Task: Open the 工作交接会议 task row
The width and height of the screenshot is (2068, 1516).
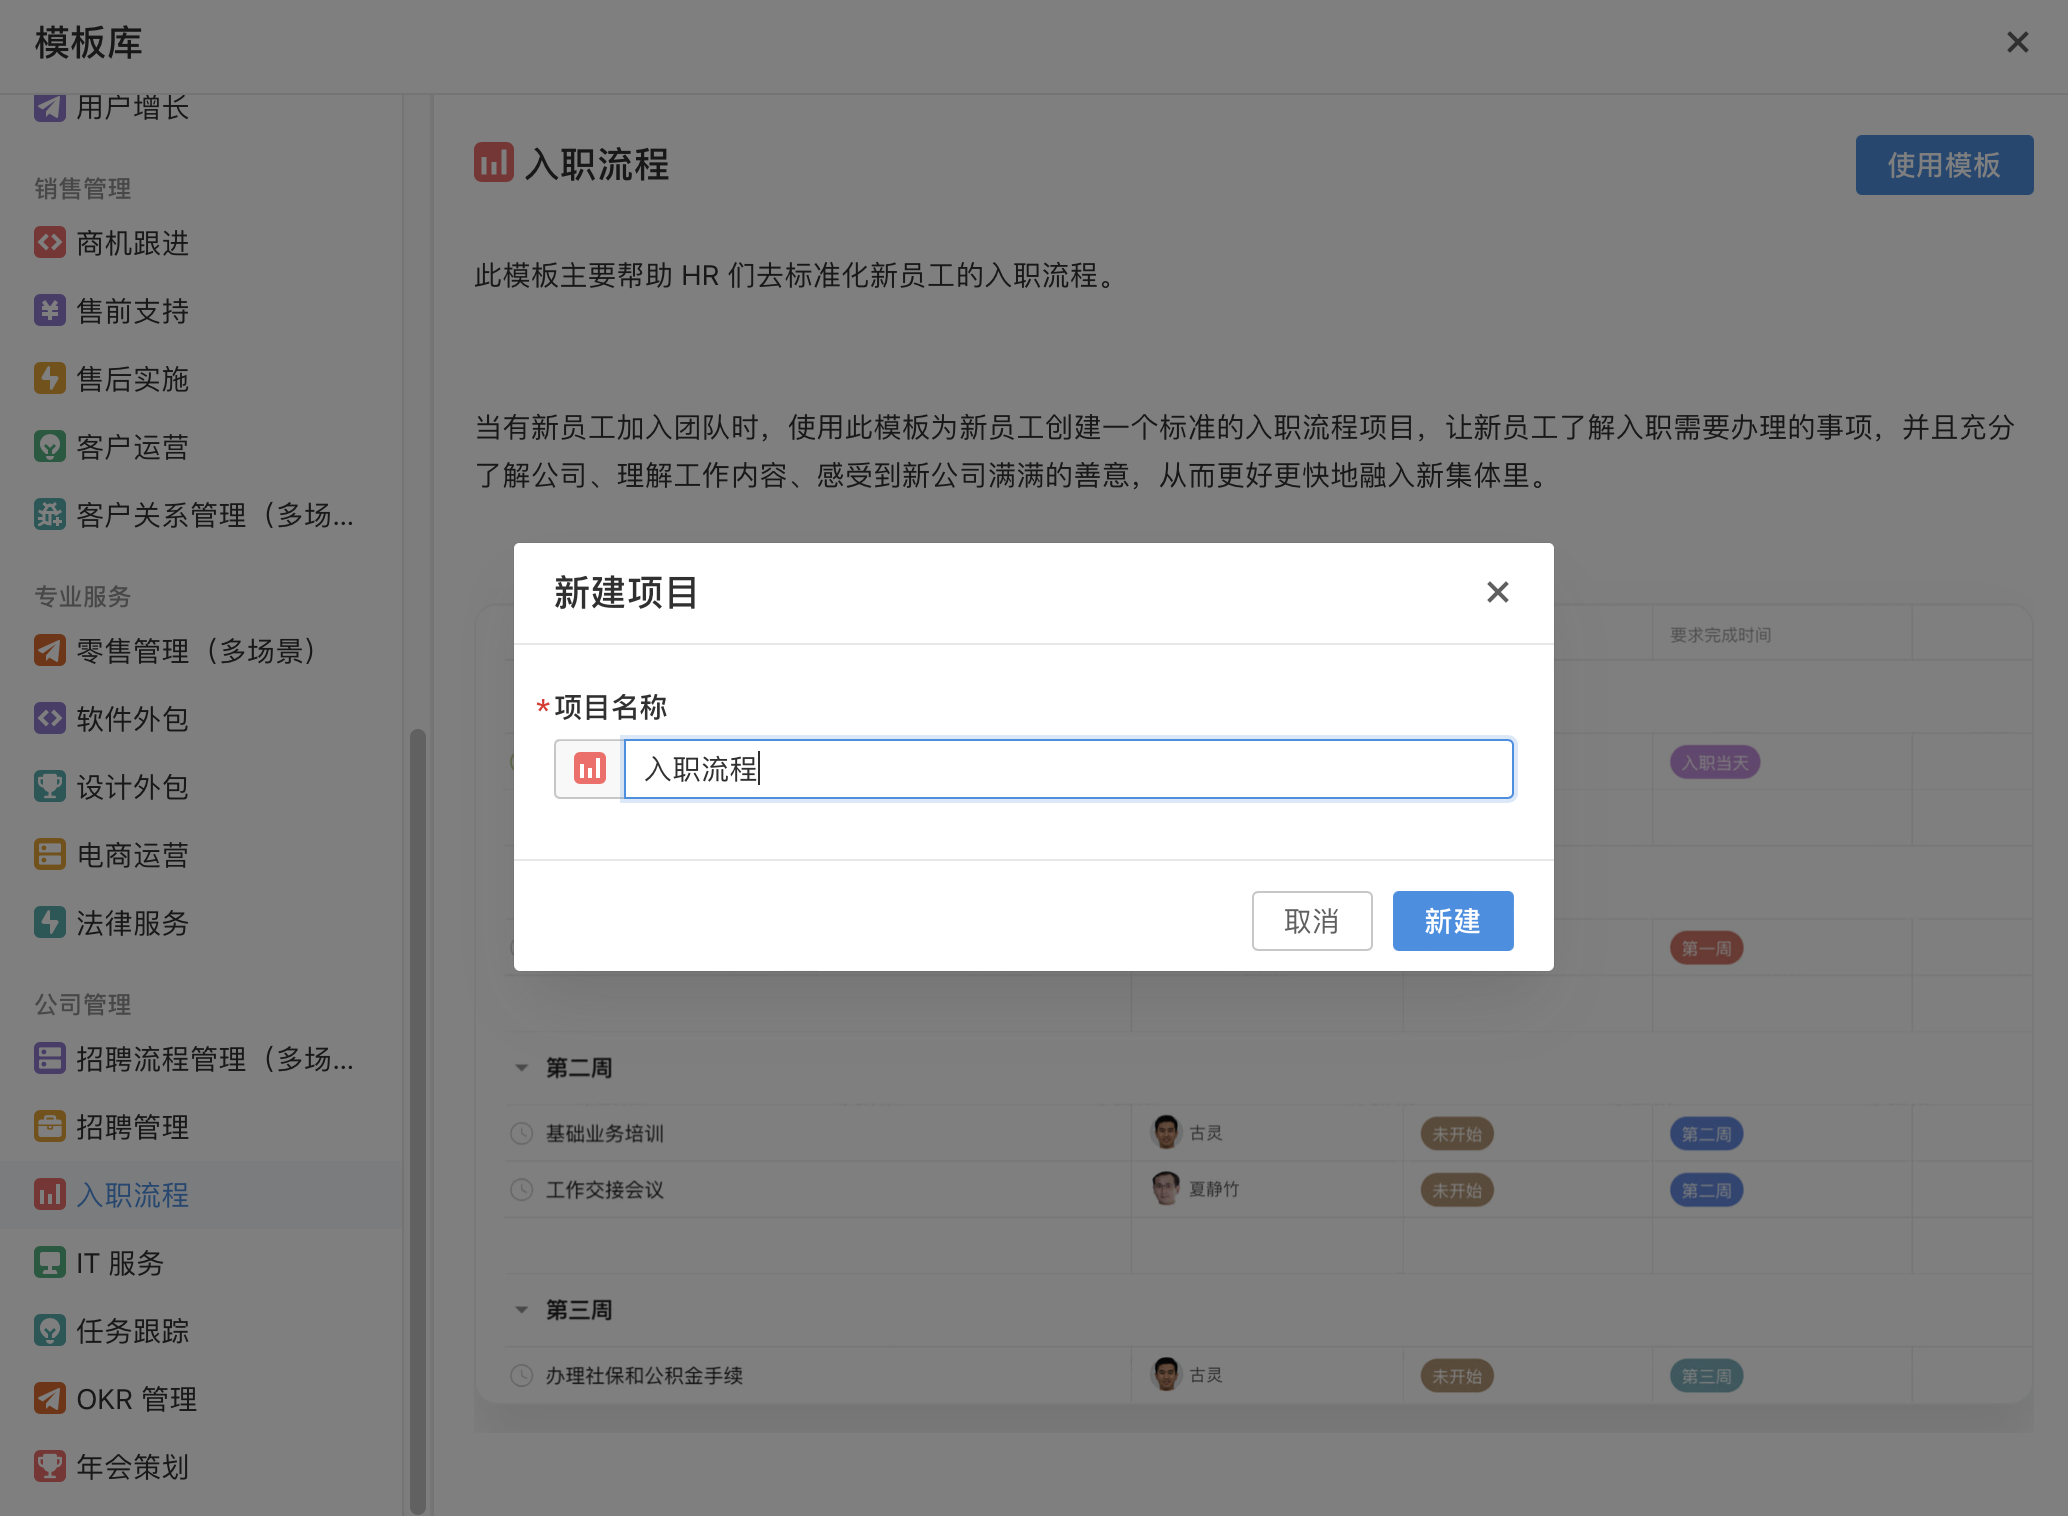Action: (x=604, y=1189)
